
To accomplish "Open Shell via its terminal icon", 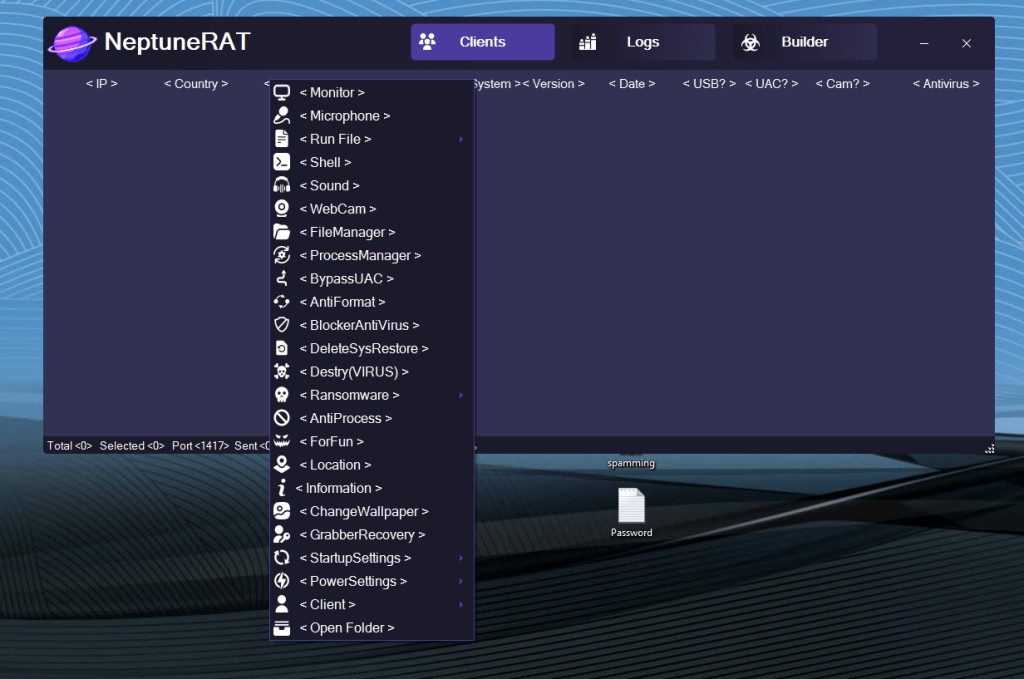I will (x=284, y=162).
